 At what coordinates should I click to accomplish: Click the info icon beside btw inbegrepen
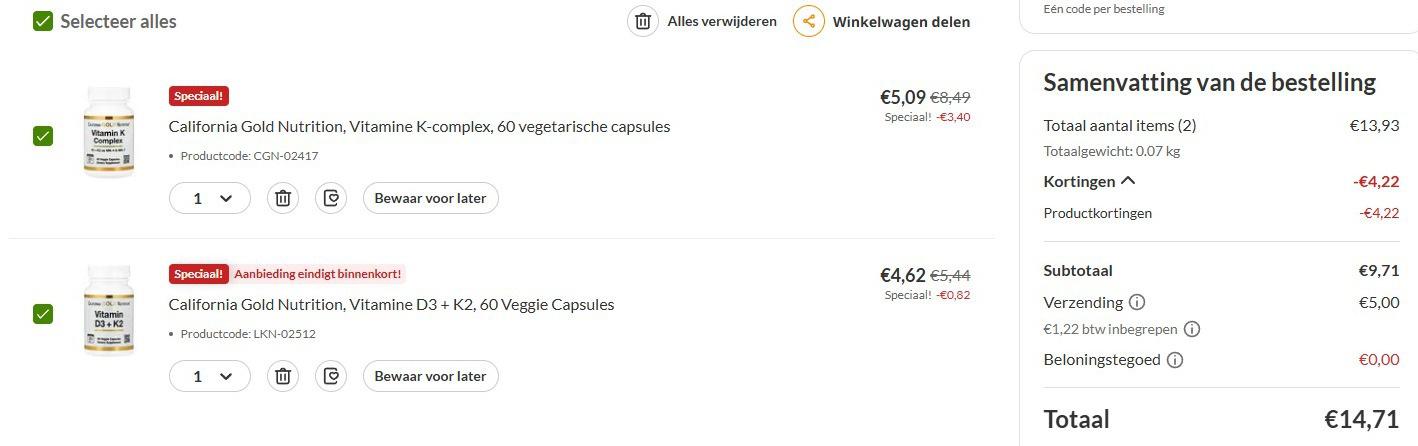(1192, 329)
